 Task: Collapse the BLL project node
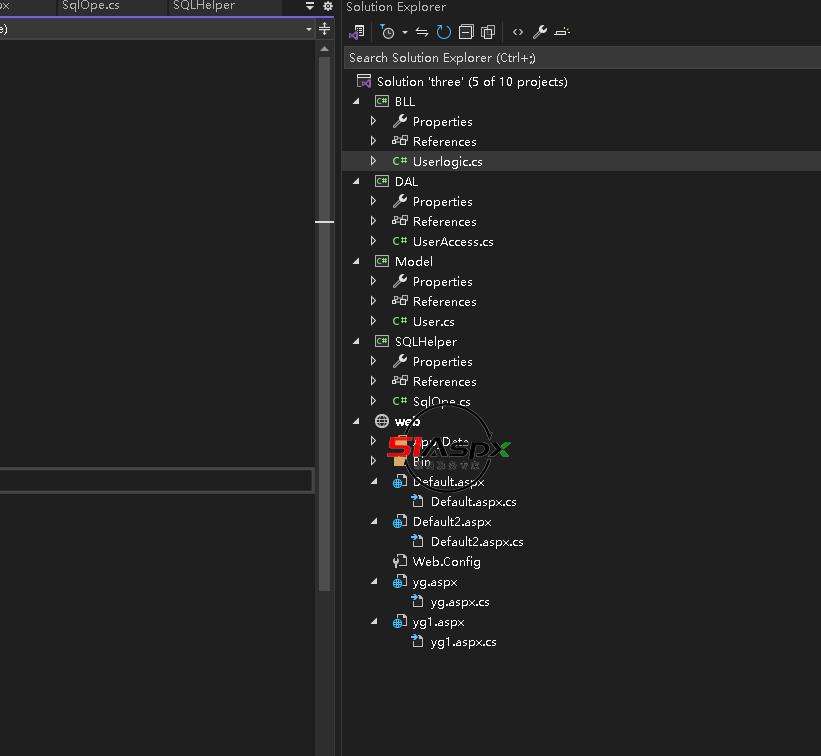[x=357, y=101]
